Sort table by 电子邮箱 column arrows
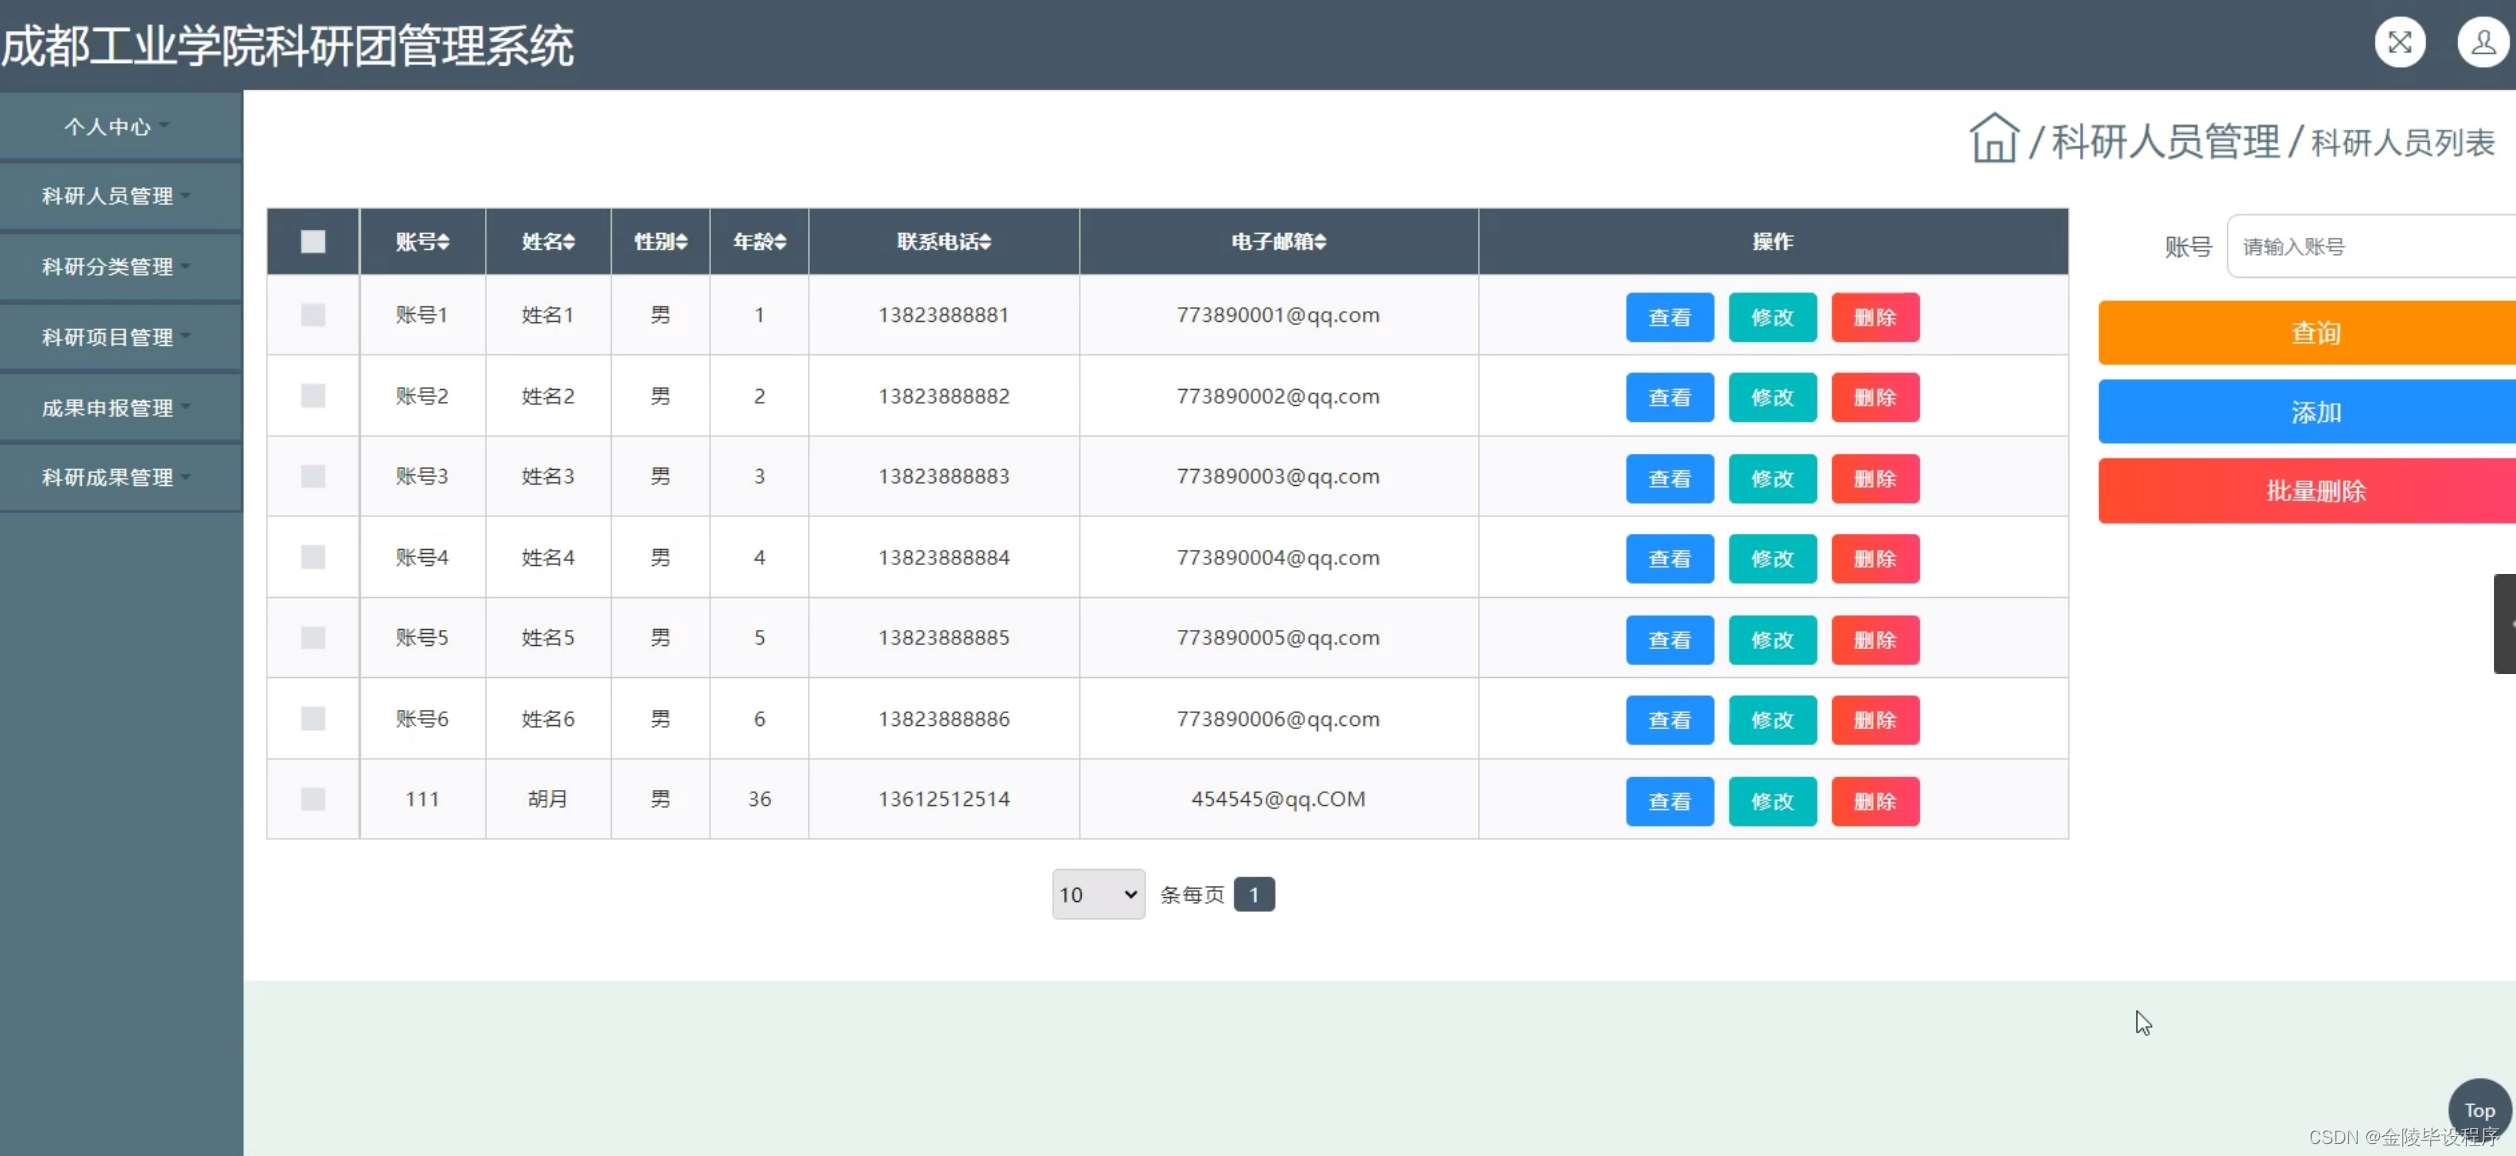Image resolution: width=2516 pixels, height=1156 pixels. [1320, 242]
